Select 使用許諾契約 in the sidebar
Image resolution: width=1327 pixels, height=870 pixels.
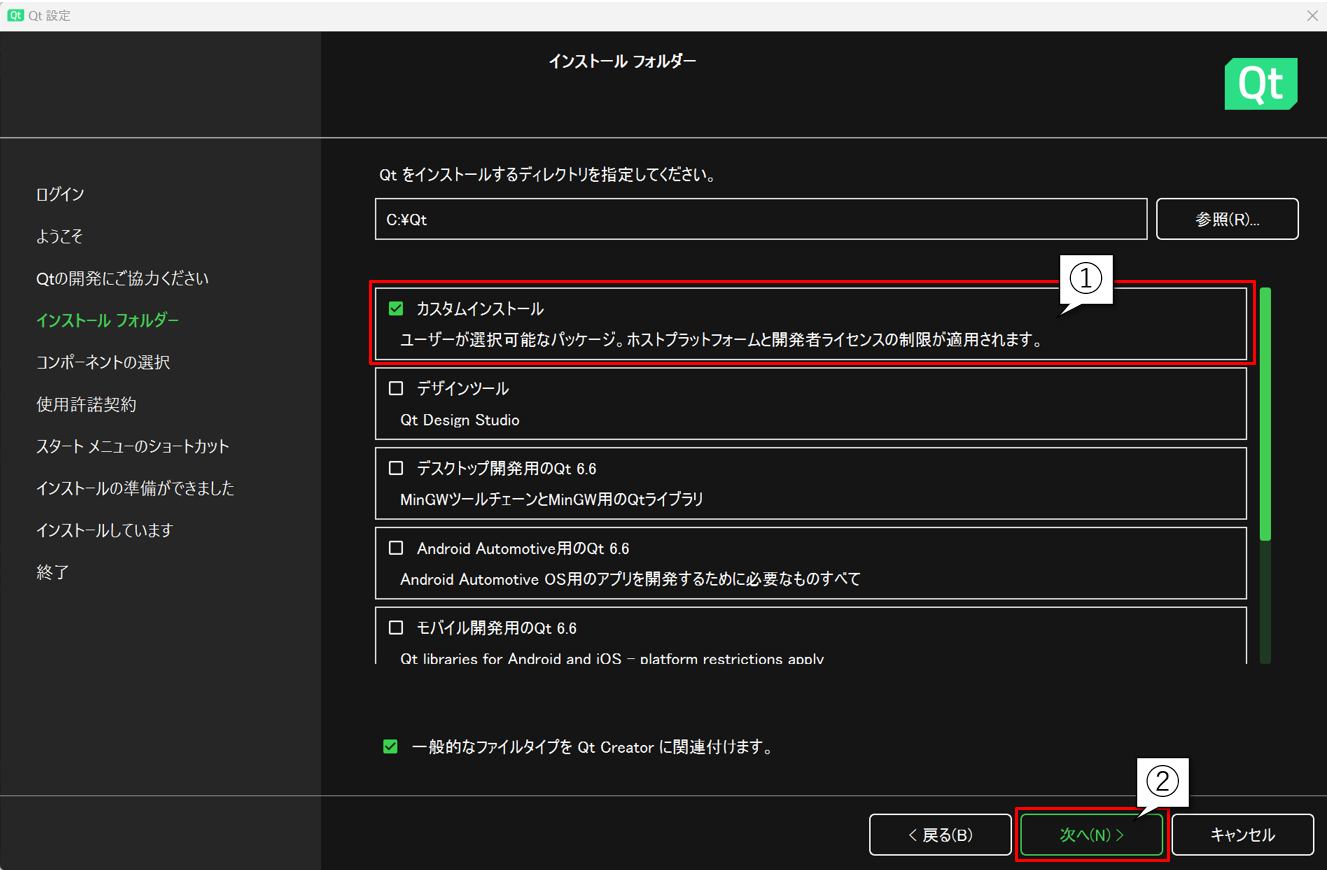[x=86, y=404]
